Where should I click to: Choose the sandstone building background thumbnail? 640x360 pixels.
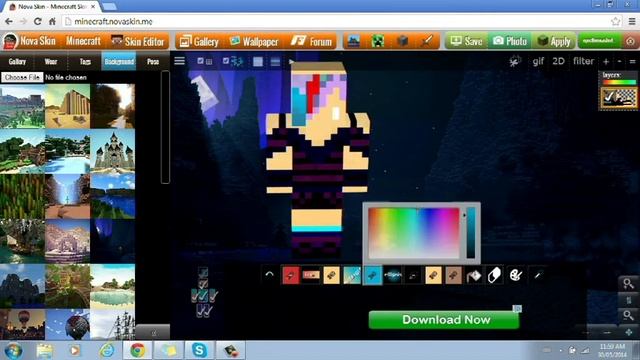point(68,106)
